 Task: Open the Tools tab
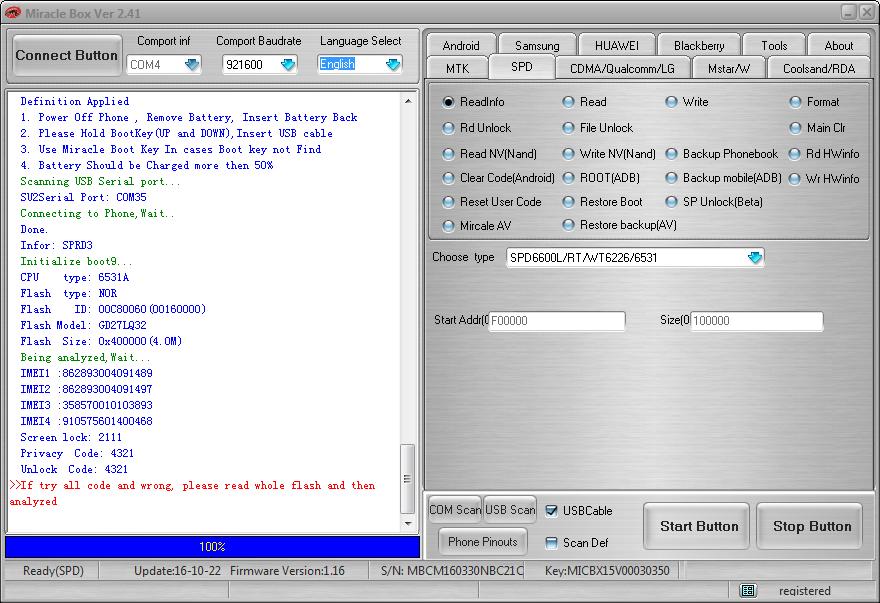coord(774,45)
